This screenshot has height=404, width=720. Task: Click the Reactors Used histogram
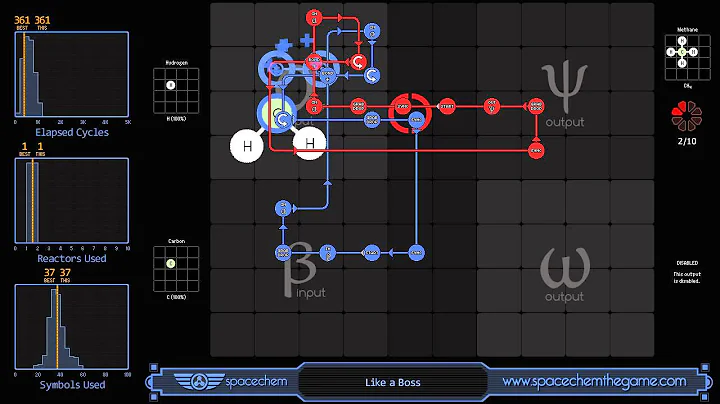click(x=72, y=201)
